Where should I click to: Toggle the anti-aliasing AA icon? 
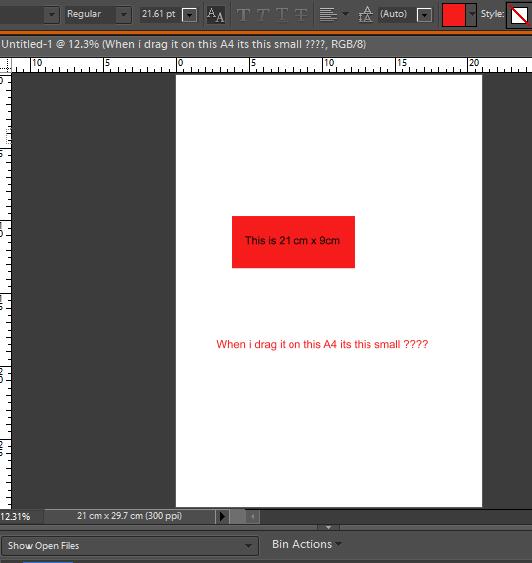tap(216, 15)
